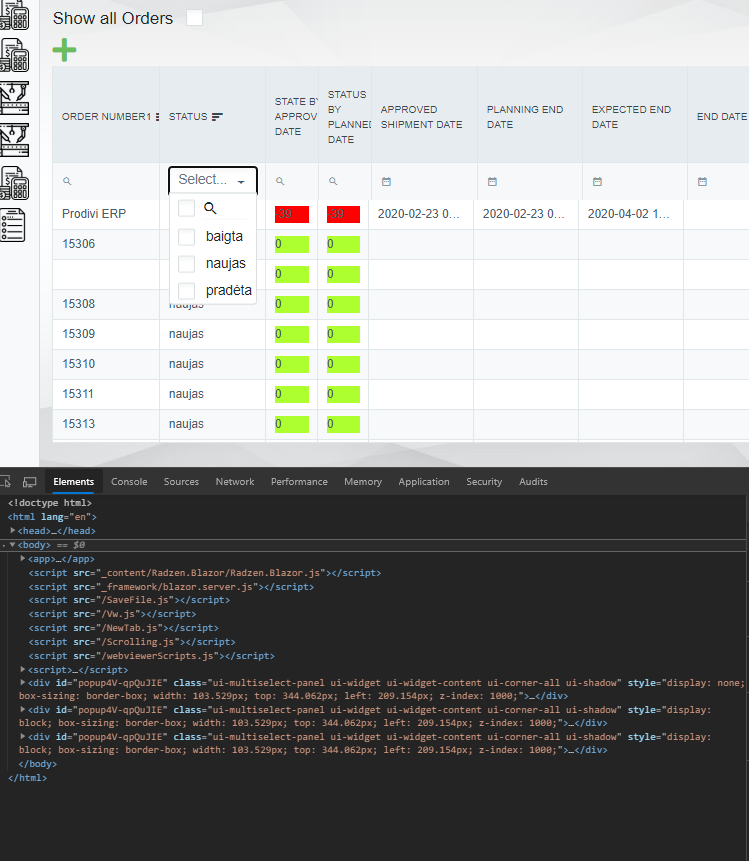The width and height of the screenshot is (749, 861).
Task: Click the red State by Approved Date cell
Action: [292, 214]
